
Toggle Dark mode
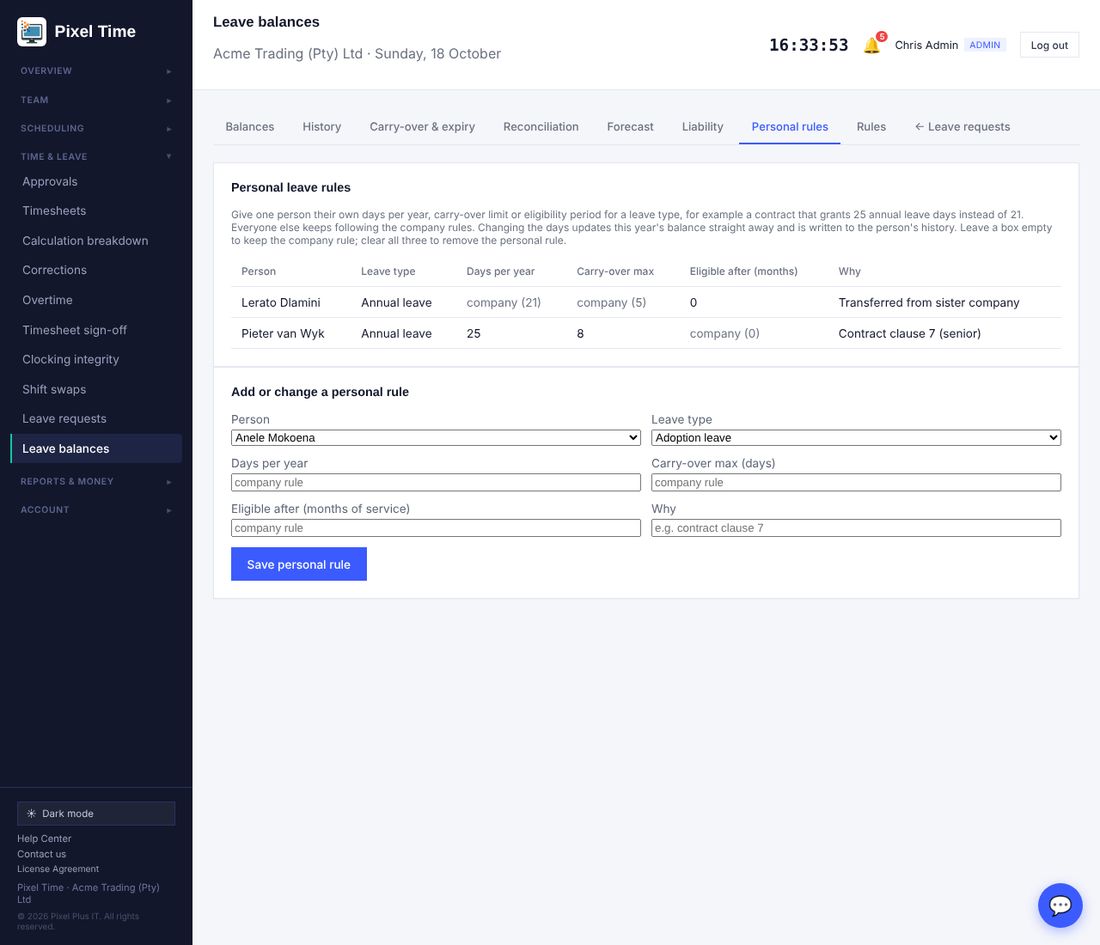pyautogui.click(x=96, y=813)
